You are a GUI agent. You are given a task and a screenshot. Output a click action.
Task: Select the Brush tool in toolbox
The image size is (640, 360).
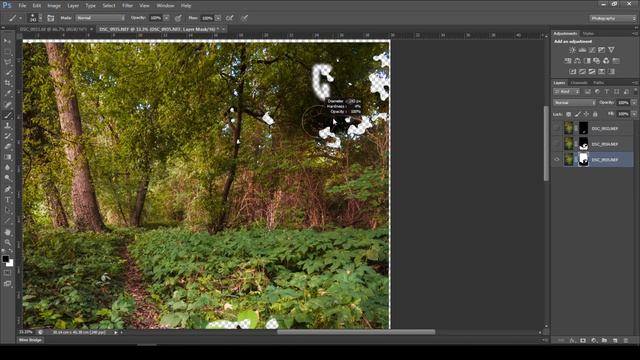pyautogui.click(x=7, y=115)
